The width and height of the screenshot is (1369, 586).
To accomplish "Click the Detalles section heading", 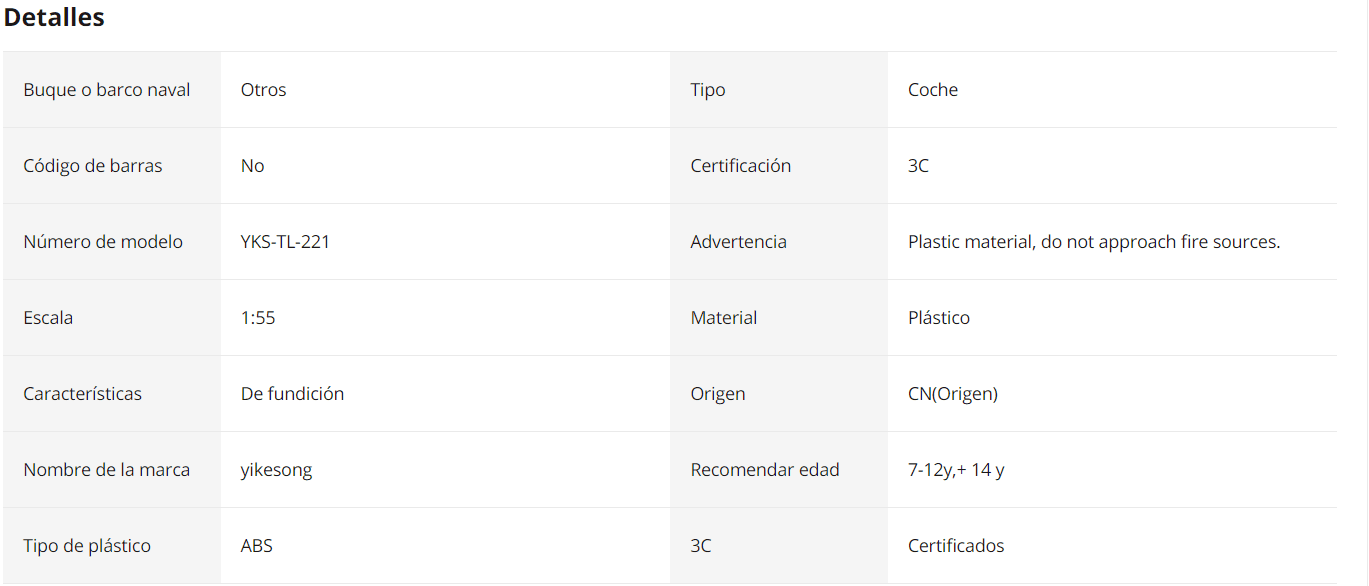I will (54, 18).
